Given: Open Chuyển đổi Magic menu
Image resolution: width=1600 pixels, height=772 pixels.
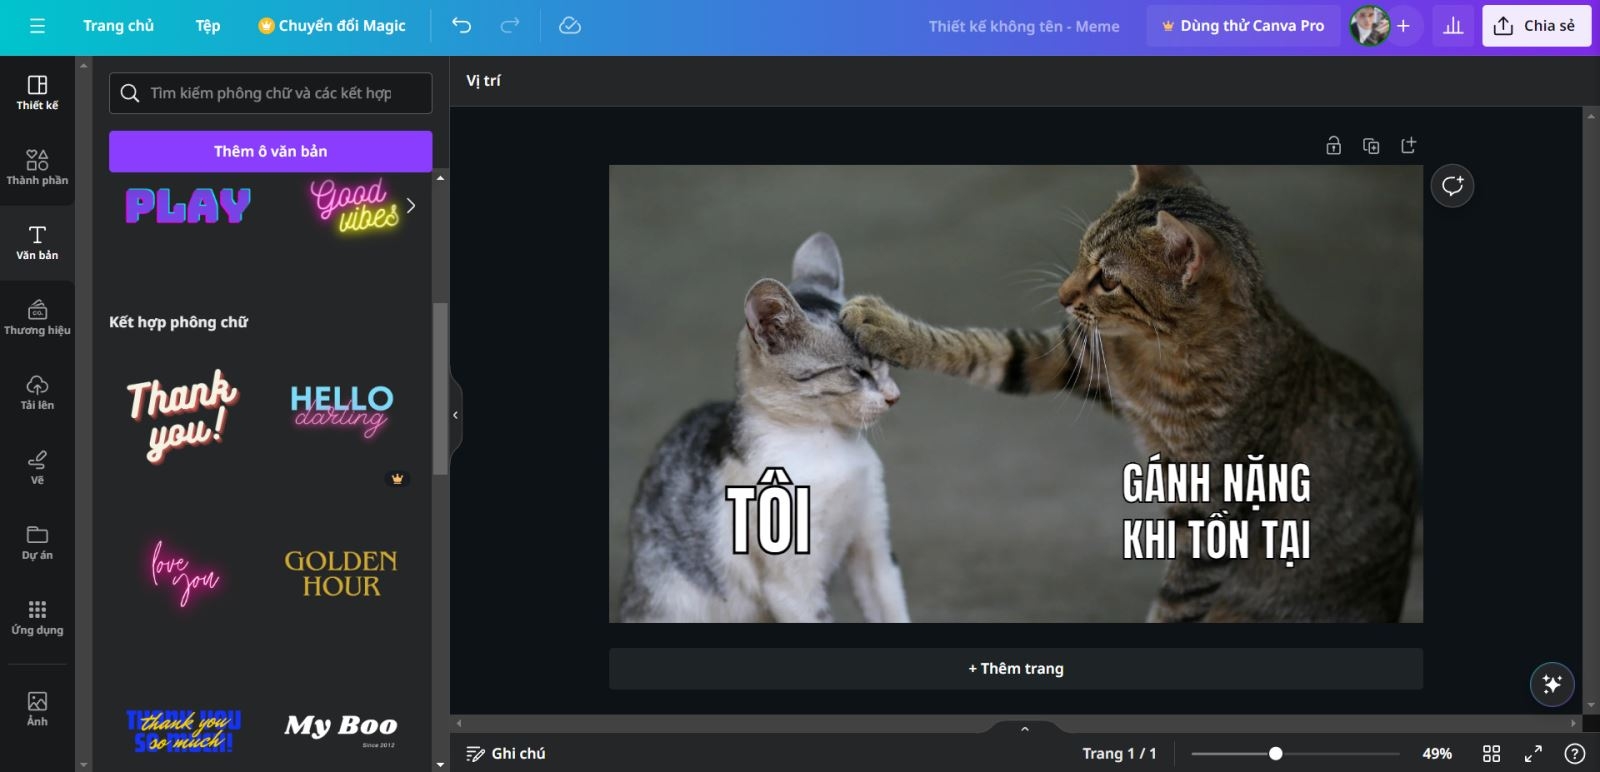Looking at the screenshot, I should click(x=332, y=26).
